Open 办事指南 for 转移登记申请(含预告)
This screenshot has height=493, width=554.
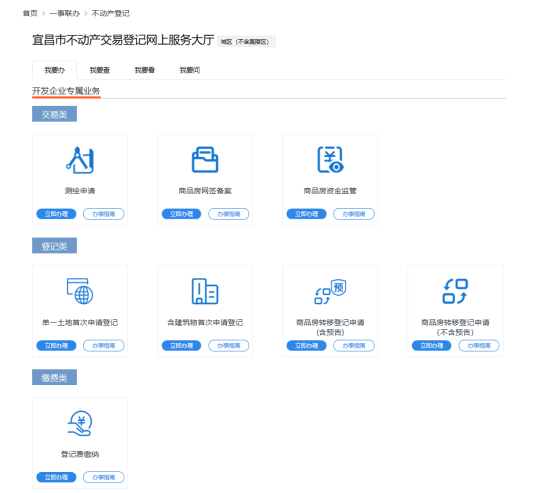[x=354, y=345]
